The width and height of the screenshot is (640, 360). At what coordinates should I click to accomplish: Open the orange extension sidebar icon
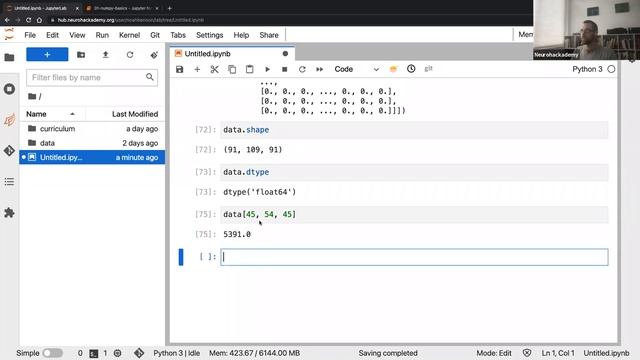(x=9, y=120)
